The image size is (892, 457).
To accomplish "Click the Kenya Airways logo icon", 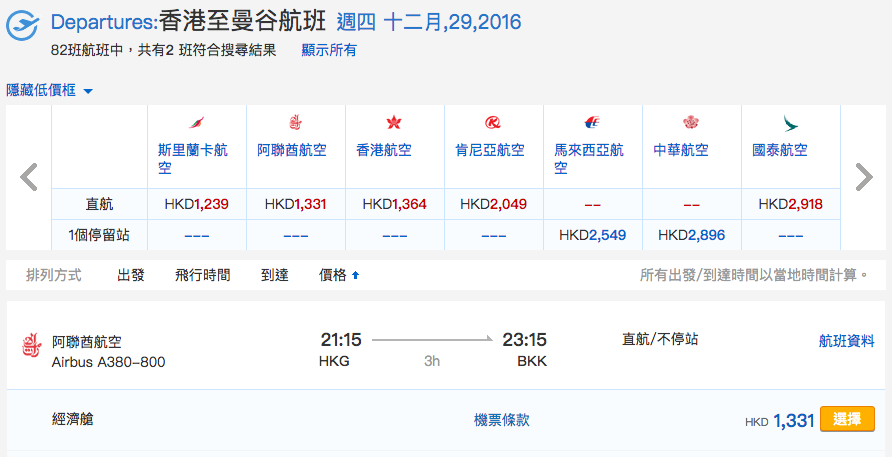I will 493,122.
